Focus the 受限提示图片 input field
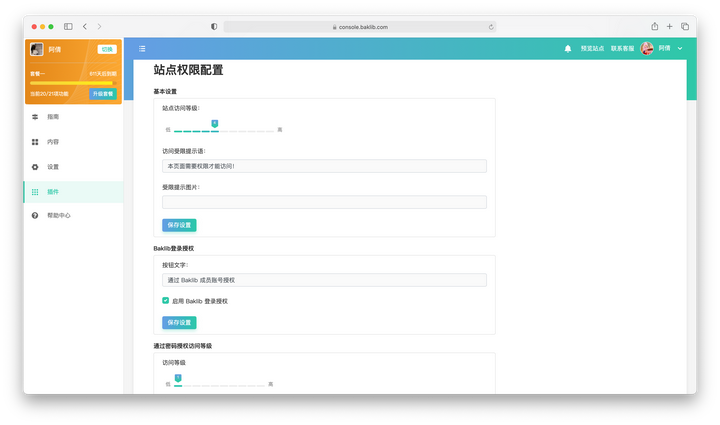The height and width of the screenshot is (425, 720). (324, 202)
